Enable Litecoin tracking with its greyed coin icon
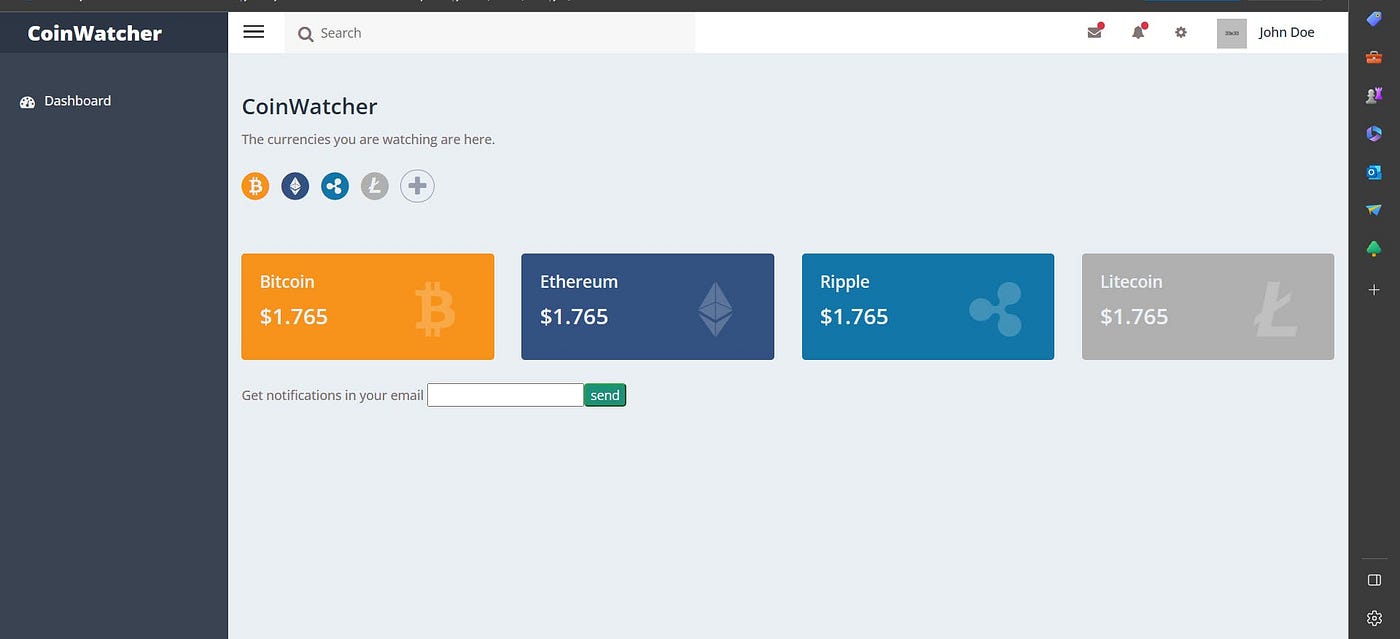This screenshot has height=639, width=1400. coord(374,185)
